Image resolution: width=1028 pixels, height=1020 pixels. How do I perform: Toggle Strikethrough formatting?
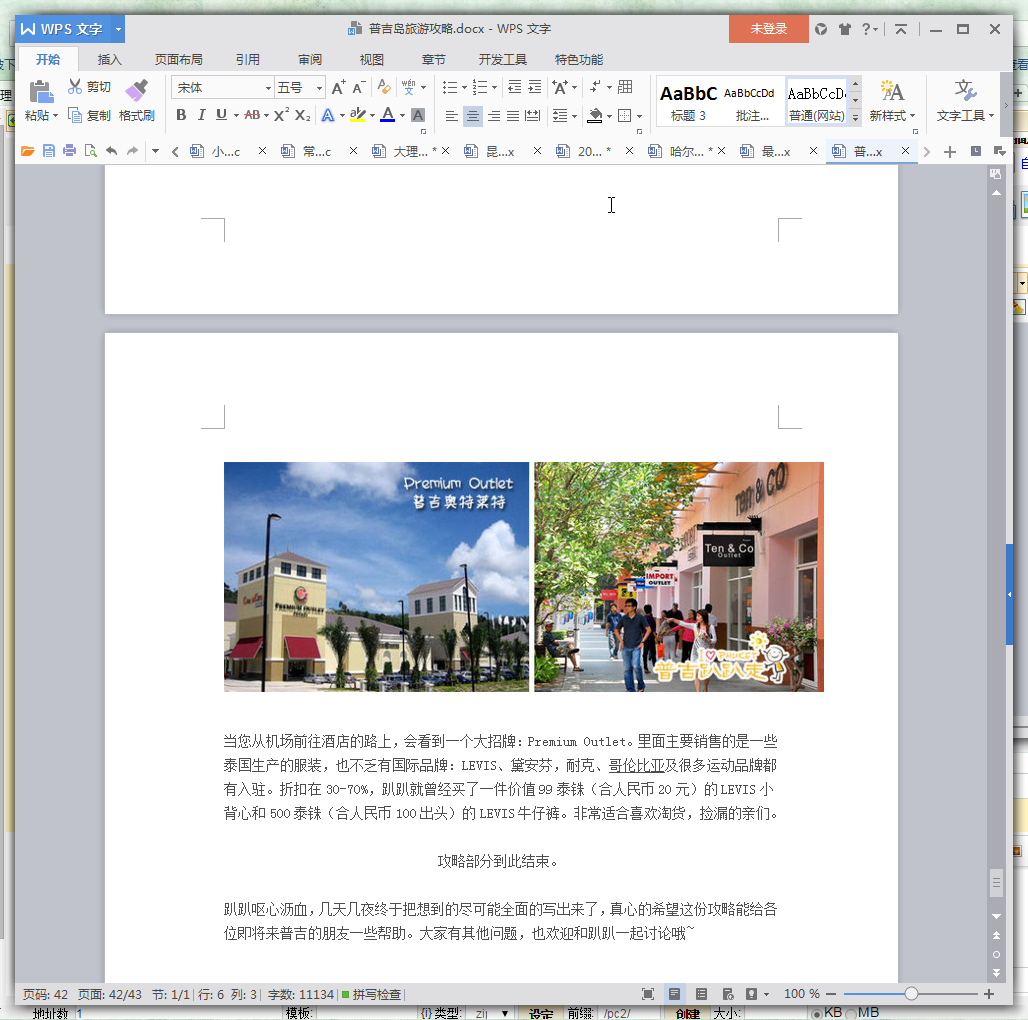[x=252, y=115]
